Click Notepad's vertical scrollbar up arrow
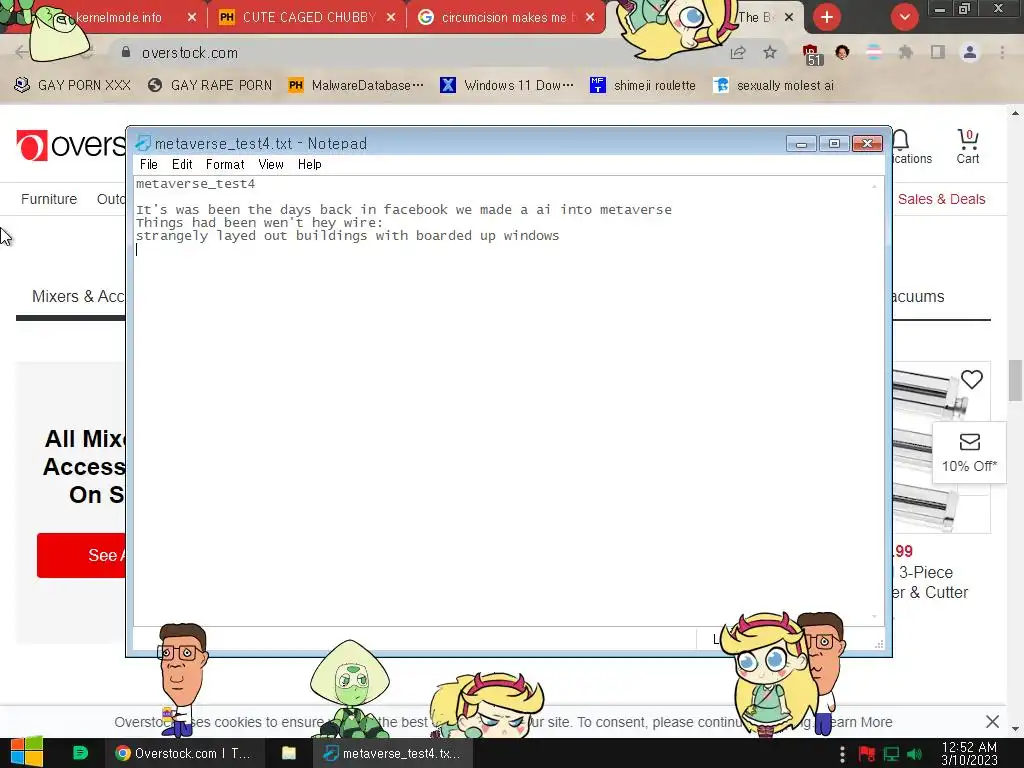1024x768 pixels. [x=874, y=186]
